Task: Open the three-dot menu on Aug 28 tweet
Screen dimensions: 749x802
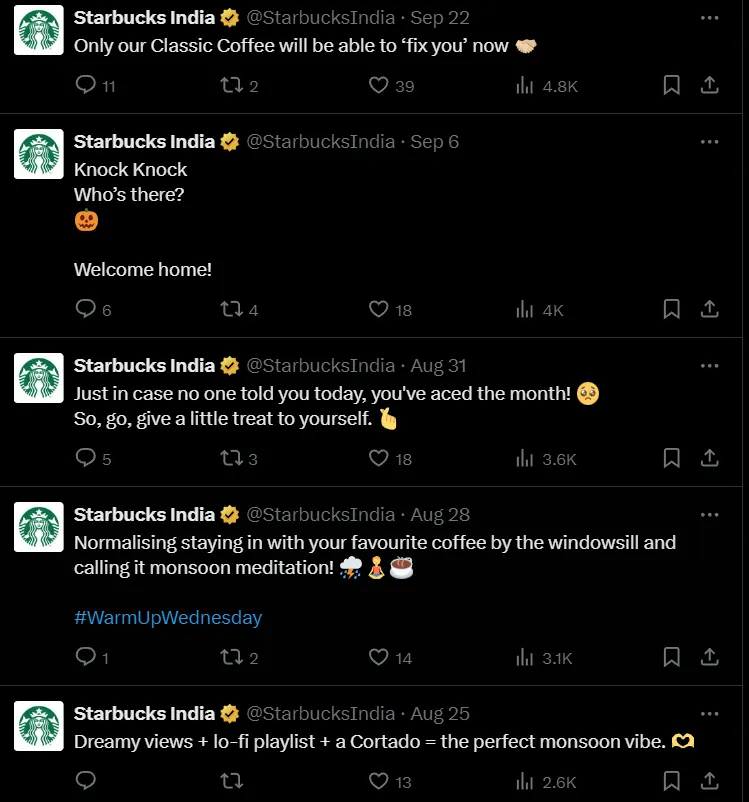Action: click(x=709, y=515)
